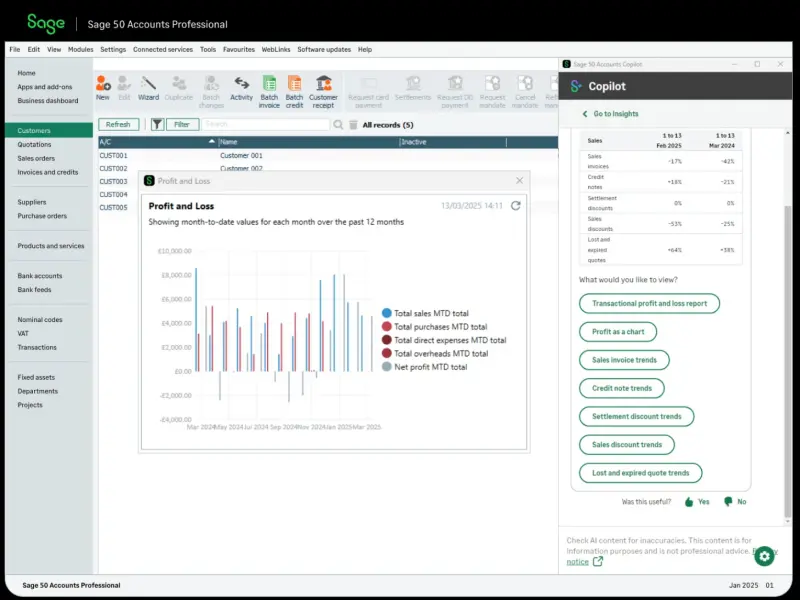The width and height of the screenshot is (800, 600).
Task: Click the Total sales MTD legend swatch
Action: [387, 313]
